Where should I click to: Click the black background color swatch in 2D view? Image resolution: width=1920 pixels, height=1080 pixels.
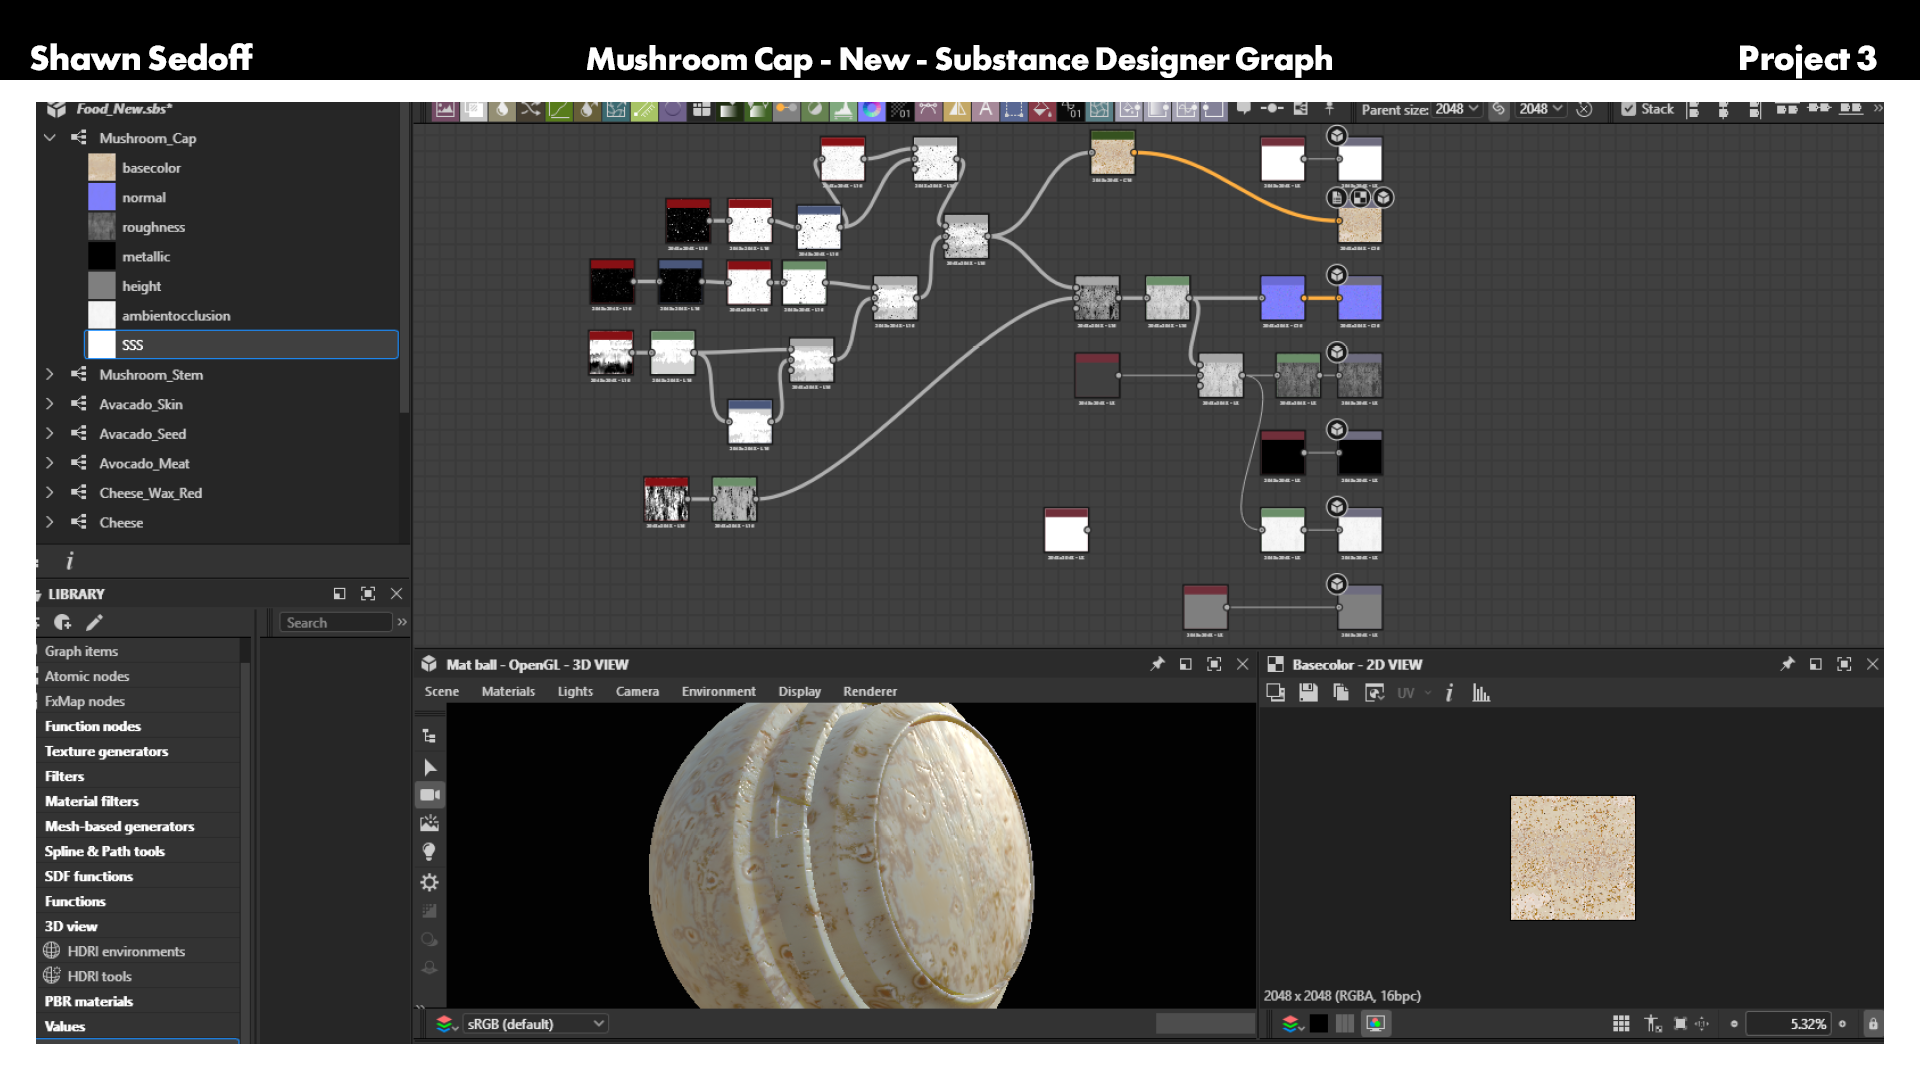(1319, 1023)
